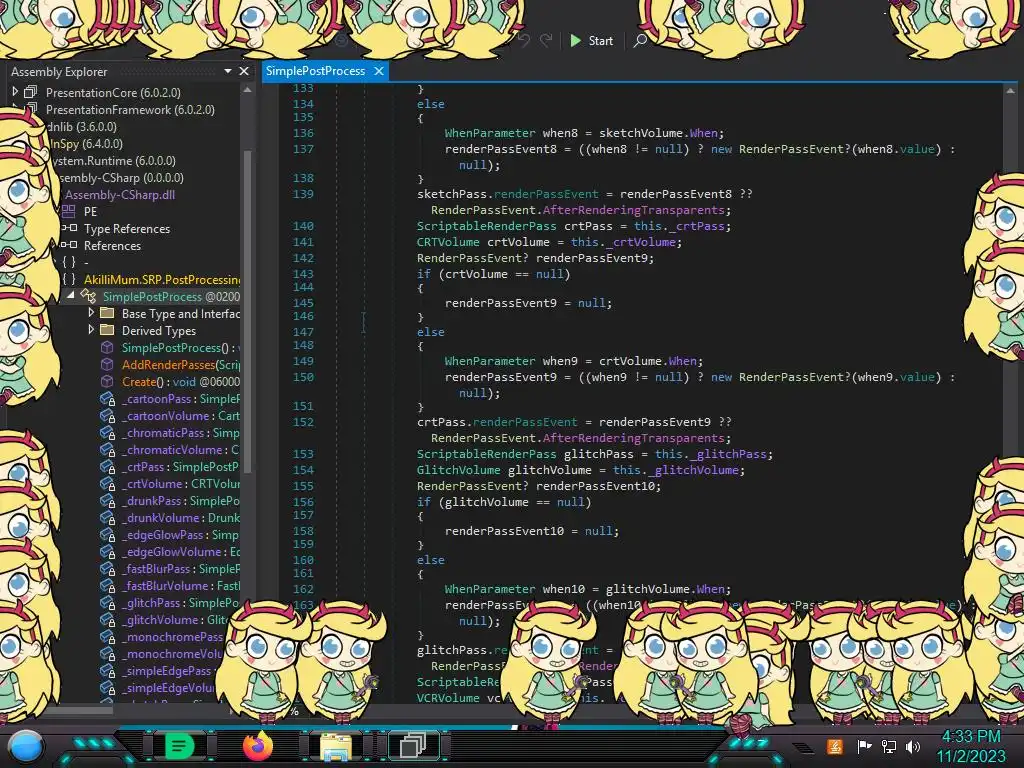The image size is (1024, 768).
Task: Click the _glitchPass field icon
Action: point(107,602)
